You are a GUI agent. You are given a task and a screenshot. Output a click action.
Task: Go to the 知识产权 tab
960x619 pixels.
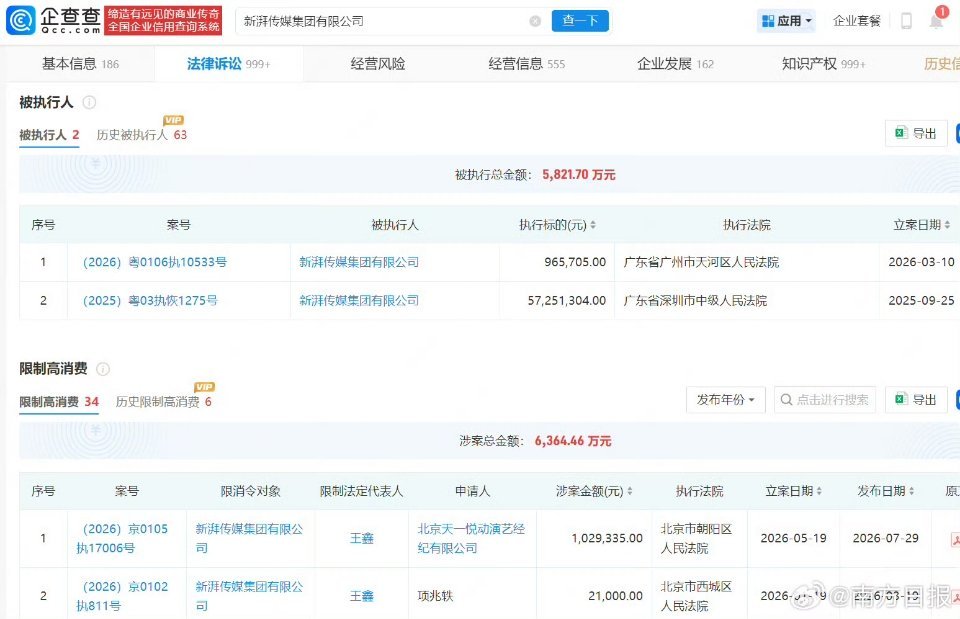(x=823, y=64)
